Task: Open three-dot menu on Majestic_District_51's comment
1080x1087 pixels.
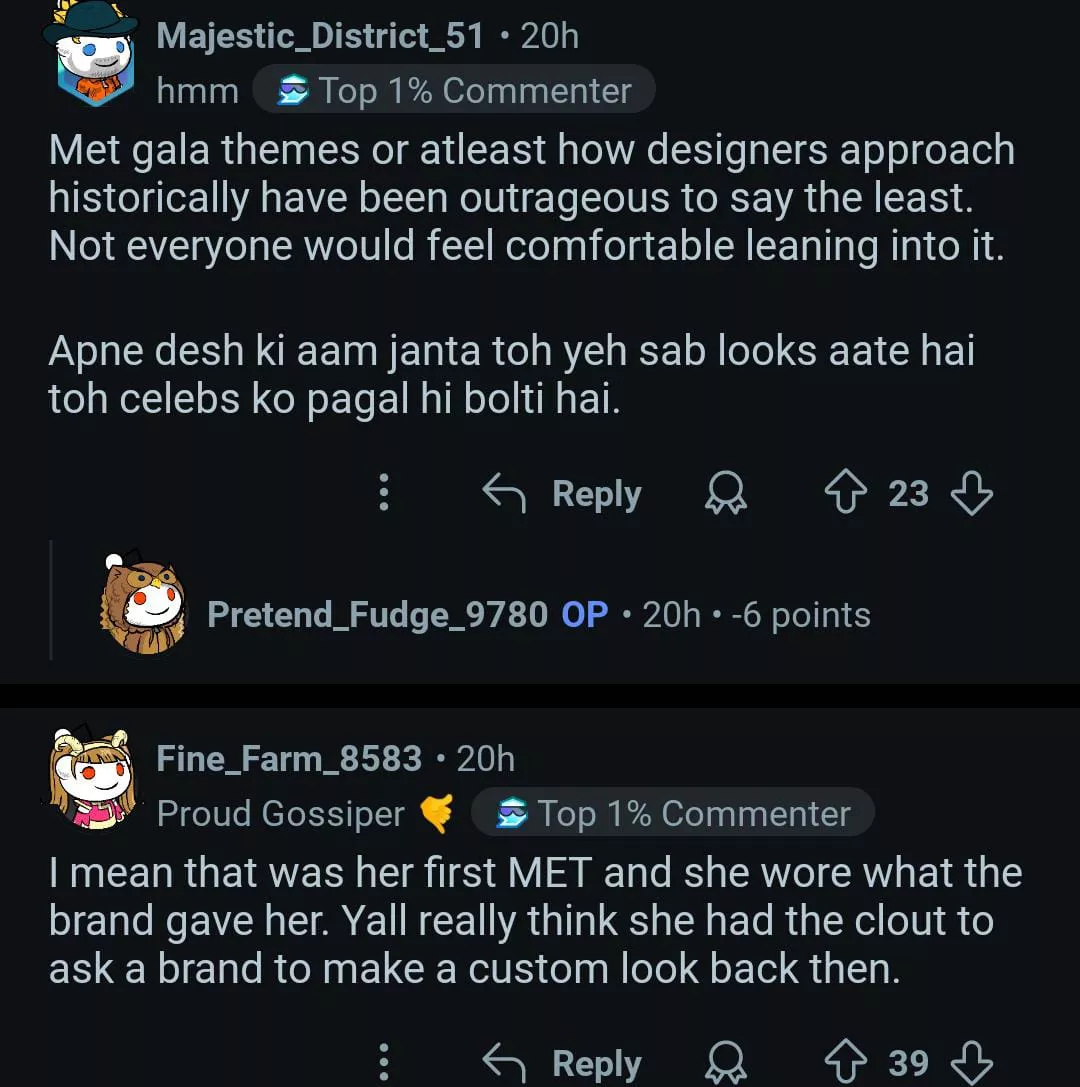Action: pos(383,494)
